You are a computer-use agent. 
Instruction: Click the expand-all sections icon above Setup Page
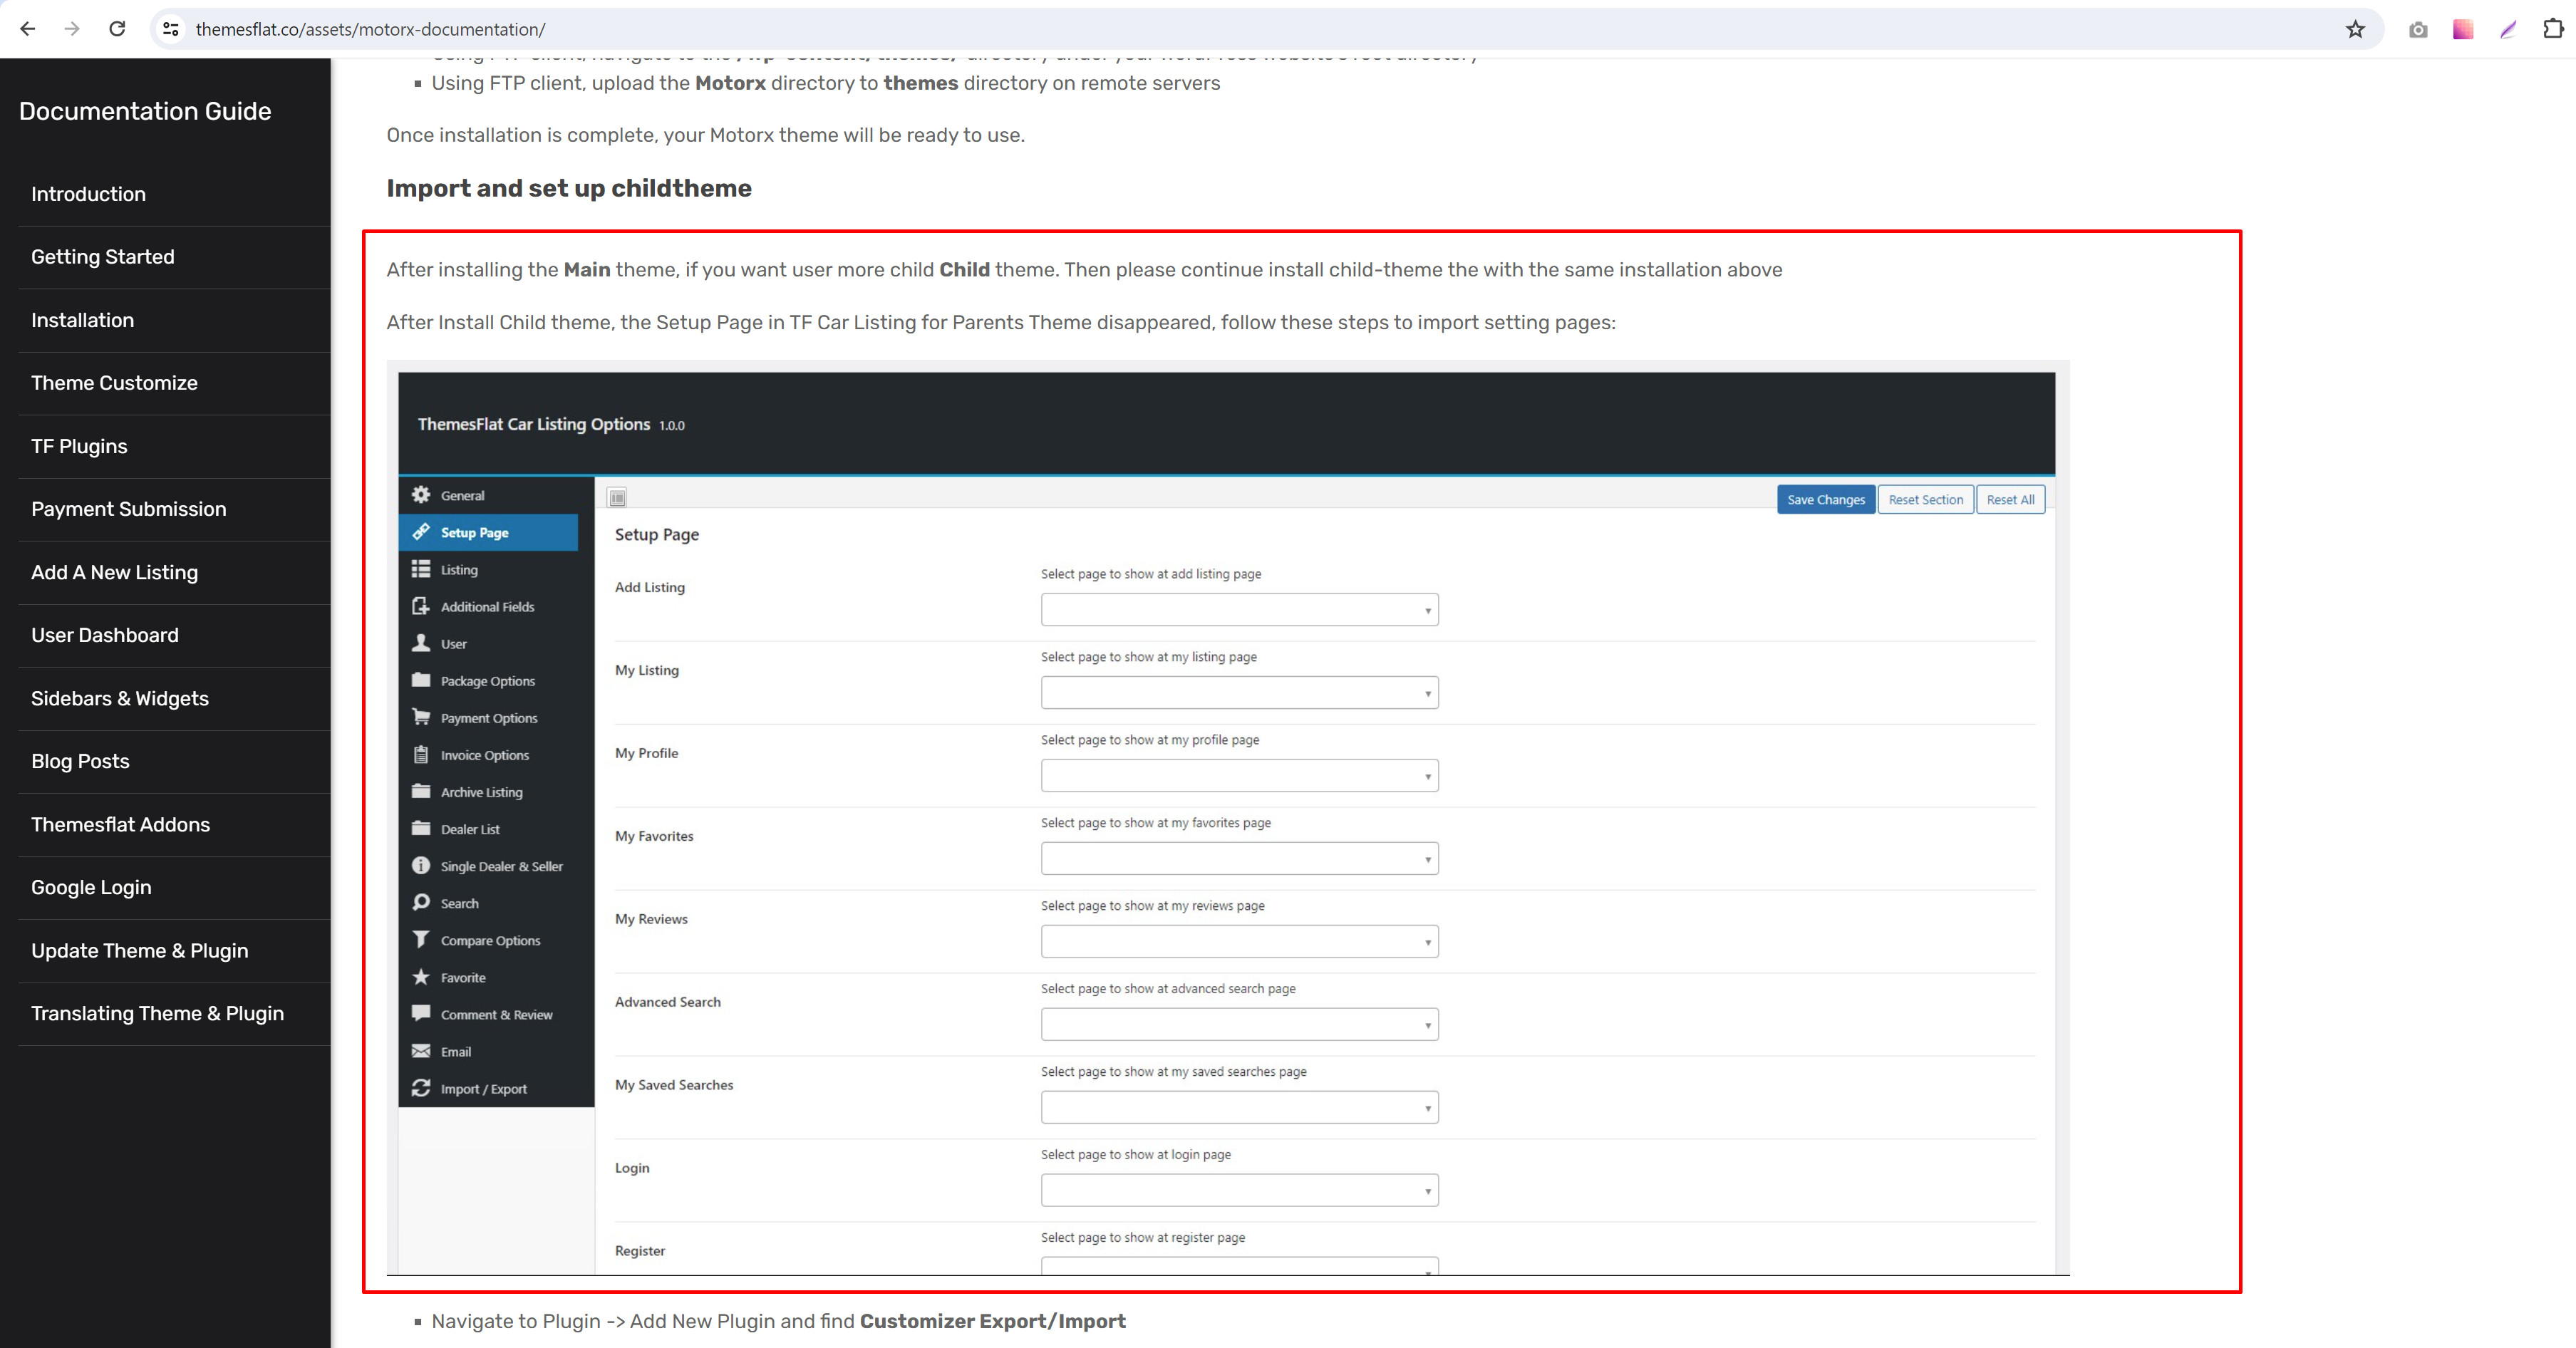(x=618, y=498)
